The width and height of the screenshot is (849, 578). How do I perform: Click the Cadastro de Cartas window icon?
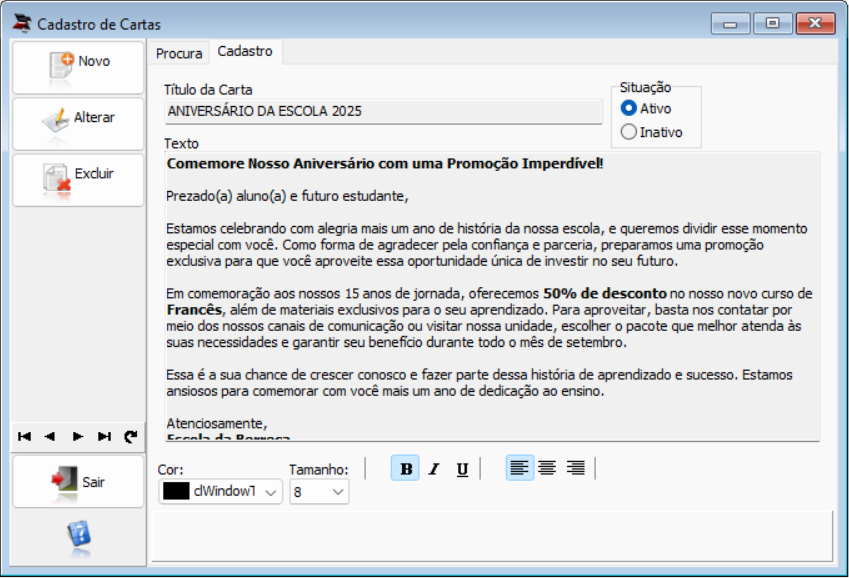22,23
